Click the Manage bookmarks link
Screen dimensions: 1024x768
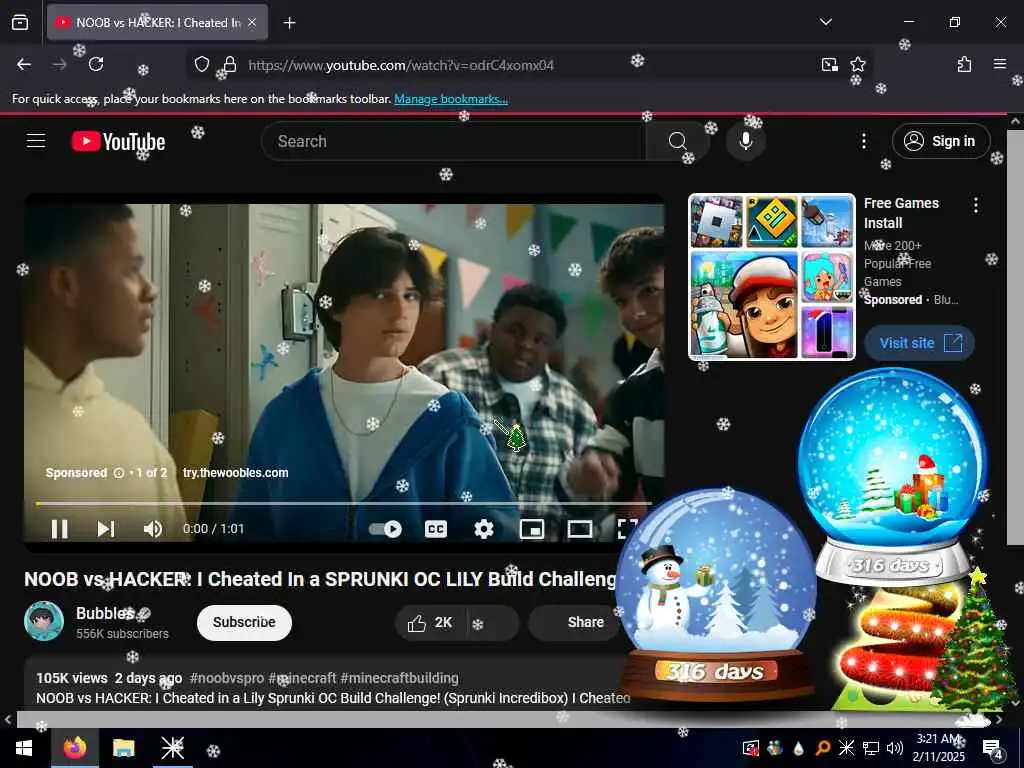click(x=451, y=99)
